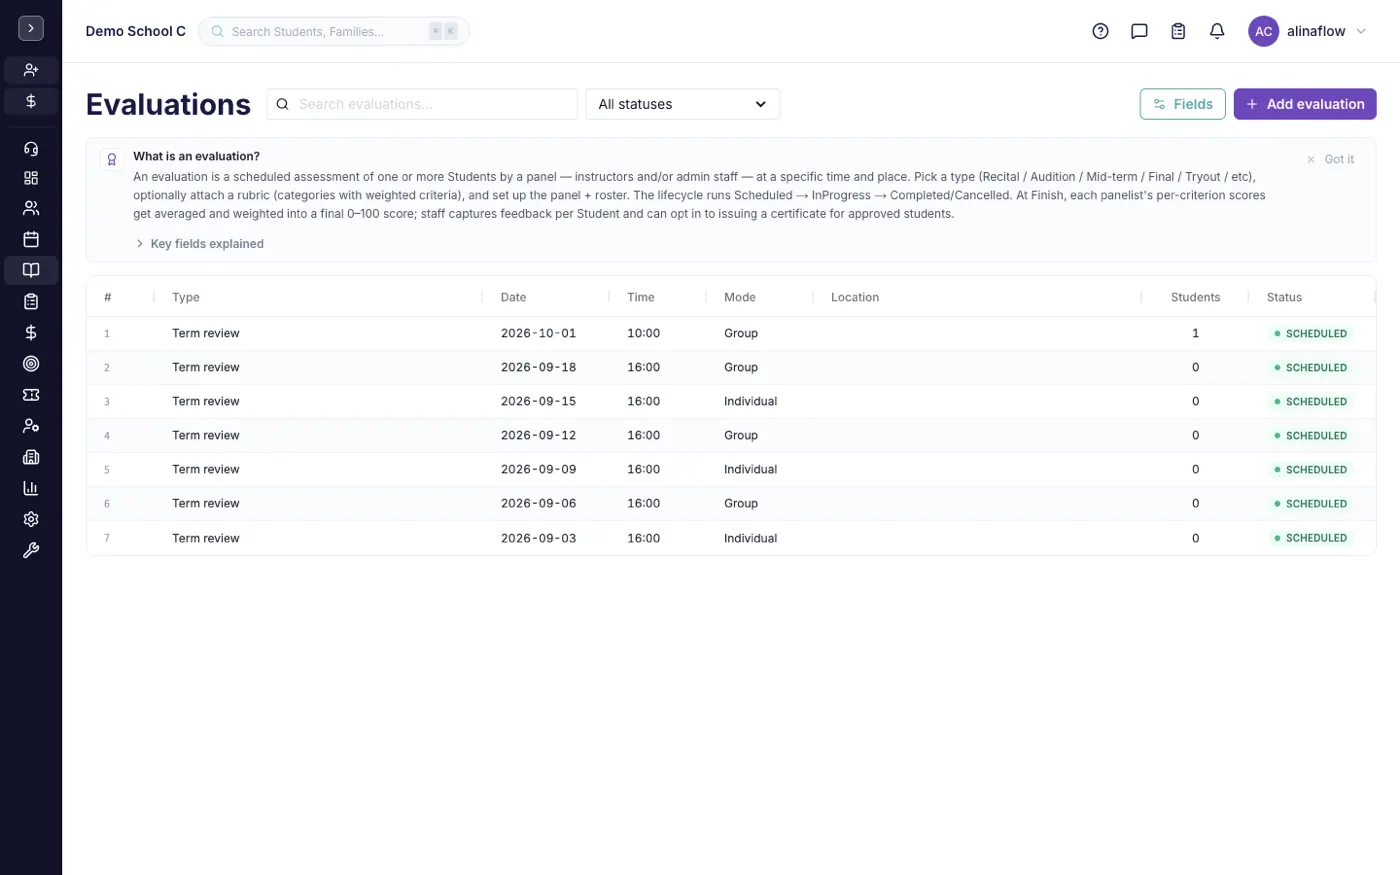The image size is (1400, 875).
Task: Open the dashboard grid sidebar icon
Action: click(x=31, y=178)
